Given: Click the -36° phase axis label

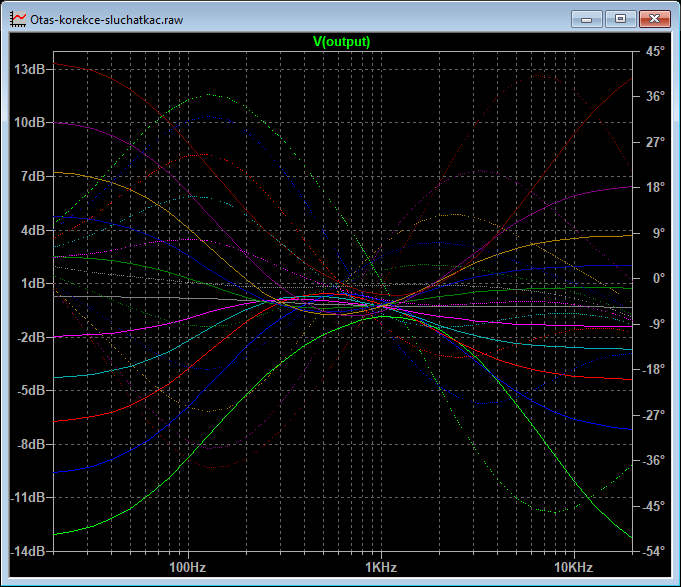Looking at the screenshot, I should 653,460.
